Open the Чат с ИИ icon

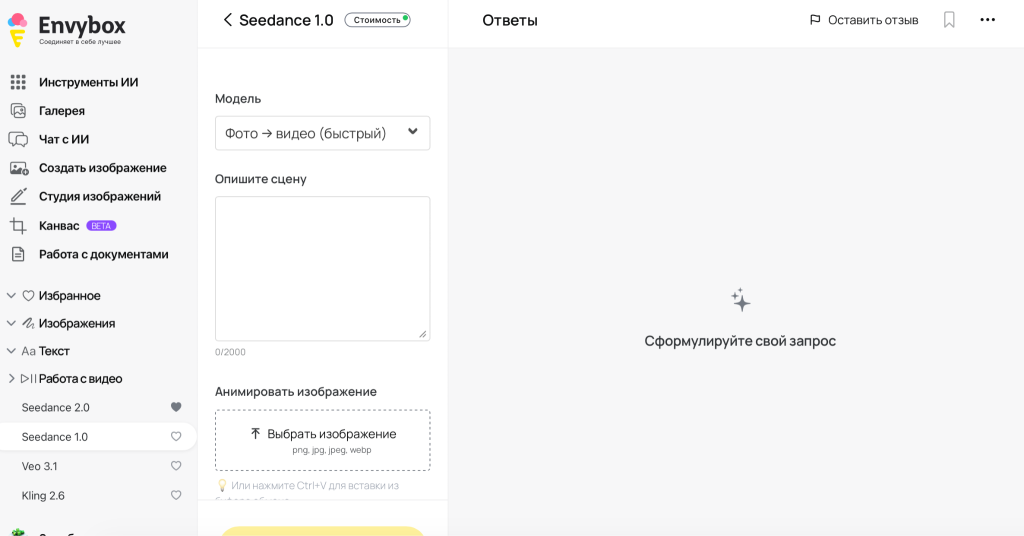tap(18, 139)
